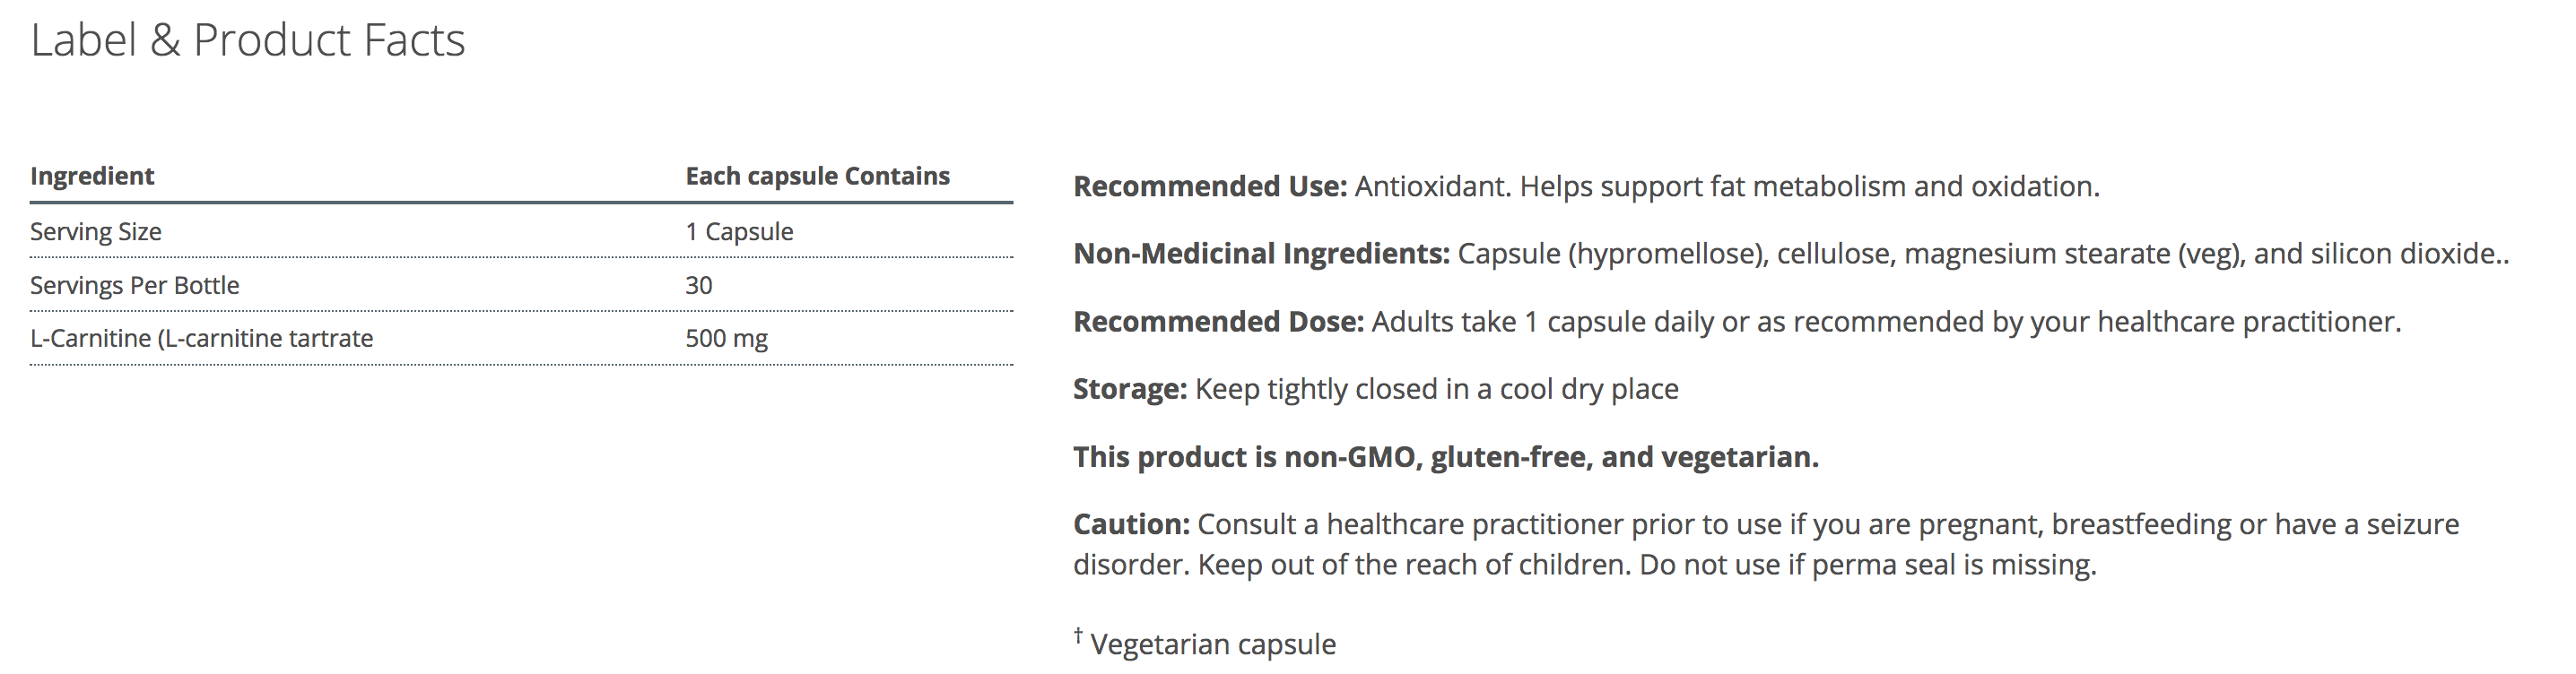Click the Servings Per Bottle label

click(135, 286)
